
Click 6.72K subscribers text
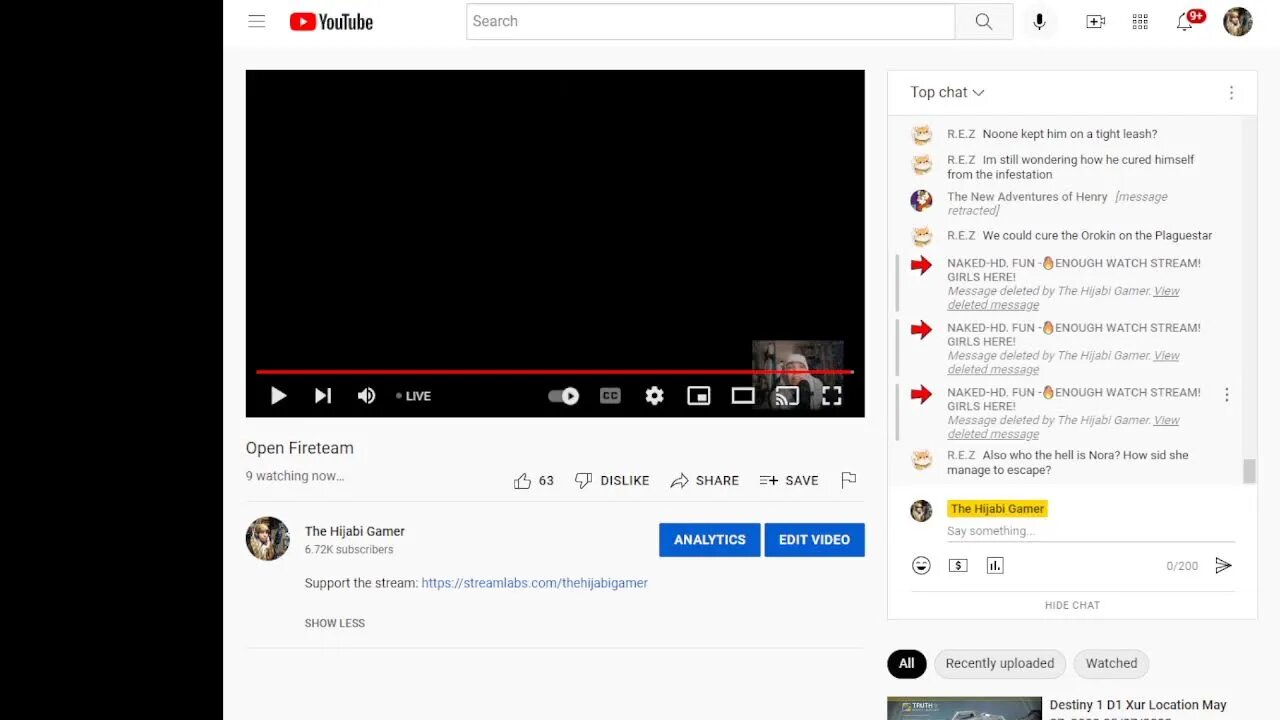tap(349, 550)
